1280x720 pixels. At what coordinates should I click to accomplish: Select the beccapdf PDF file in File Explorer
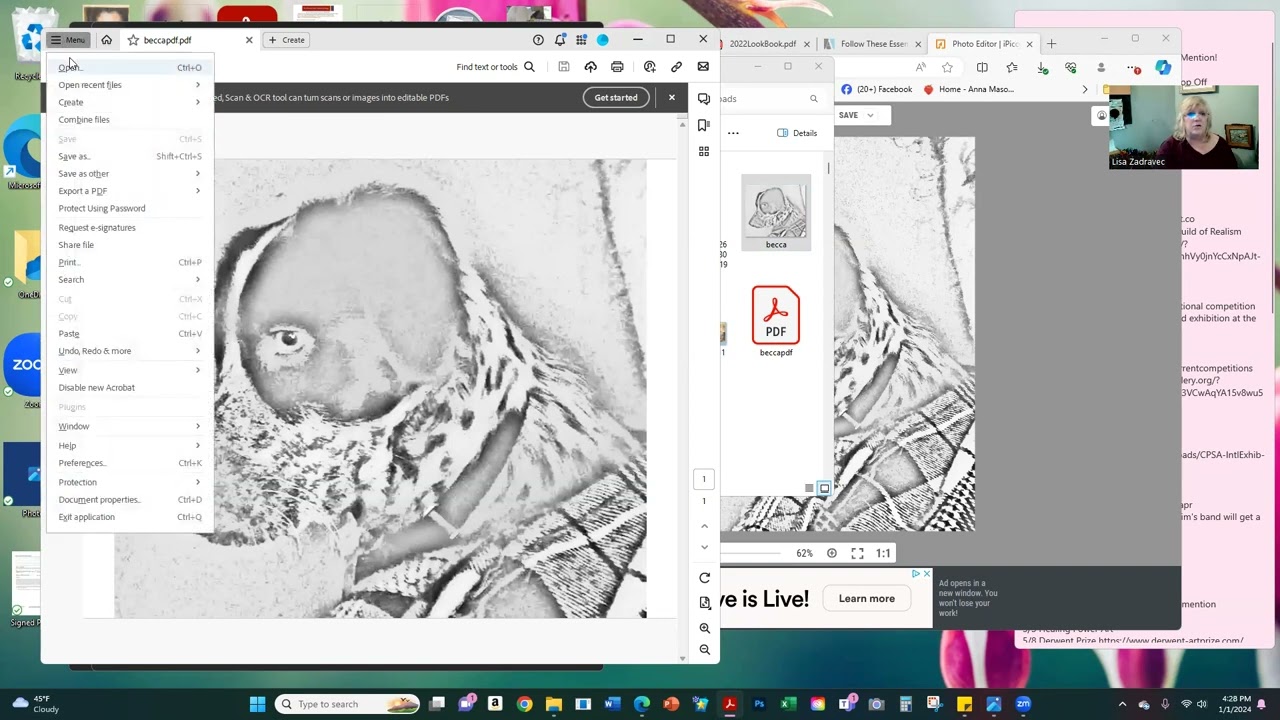(x=776, y=321)
